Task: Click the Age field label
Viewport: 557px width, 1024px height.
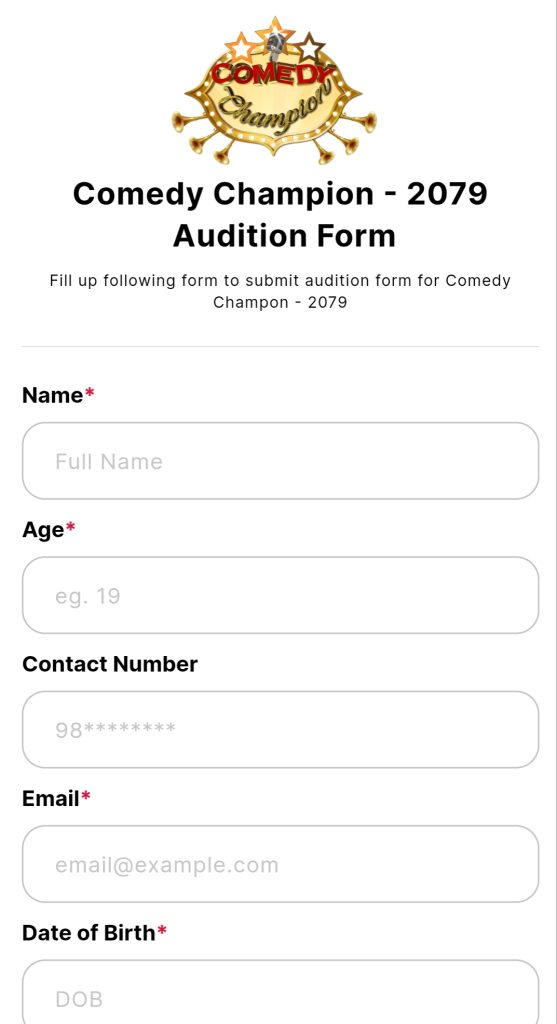Action: 44,530
